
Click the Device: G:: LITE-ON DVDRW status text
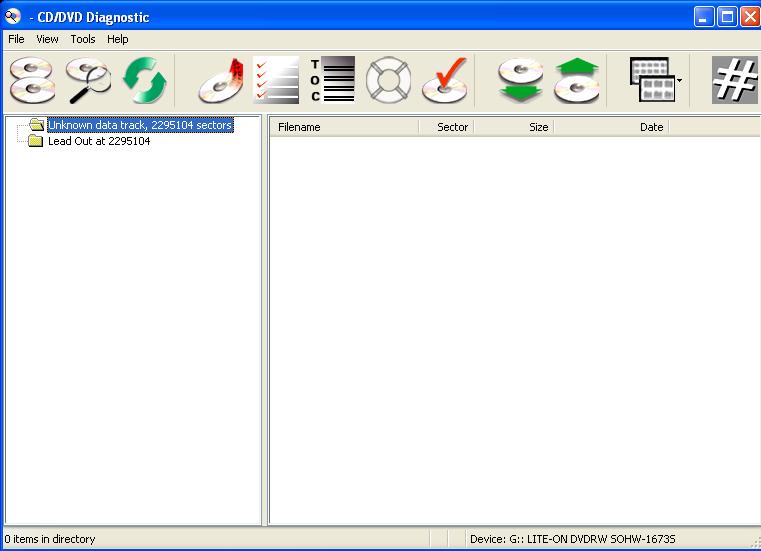click(573, 539)
